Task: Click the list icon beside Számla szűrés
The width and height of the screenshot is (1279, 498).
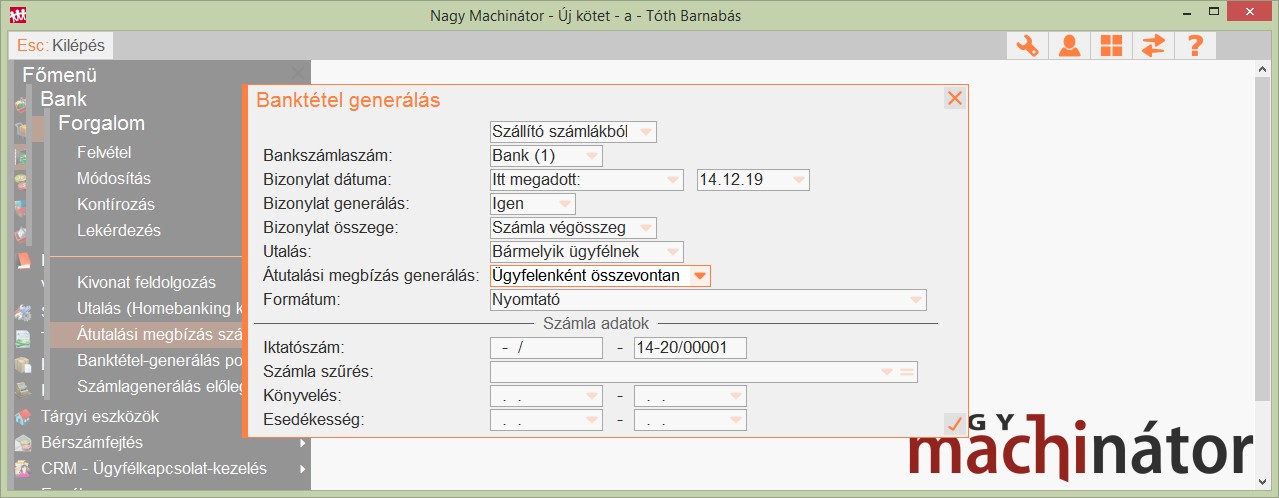Action: 907,372
